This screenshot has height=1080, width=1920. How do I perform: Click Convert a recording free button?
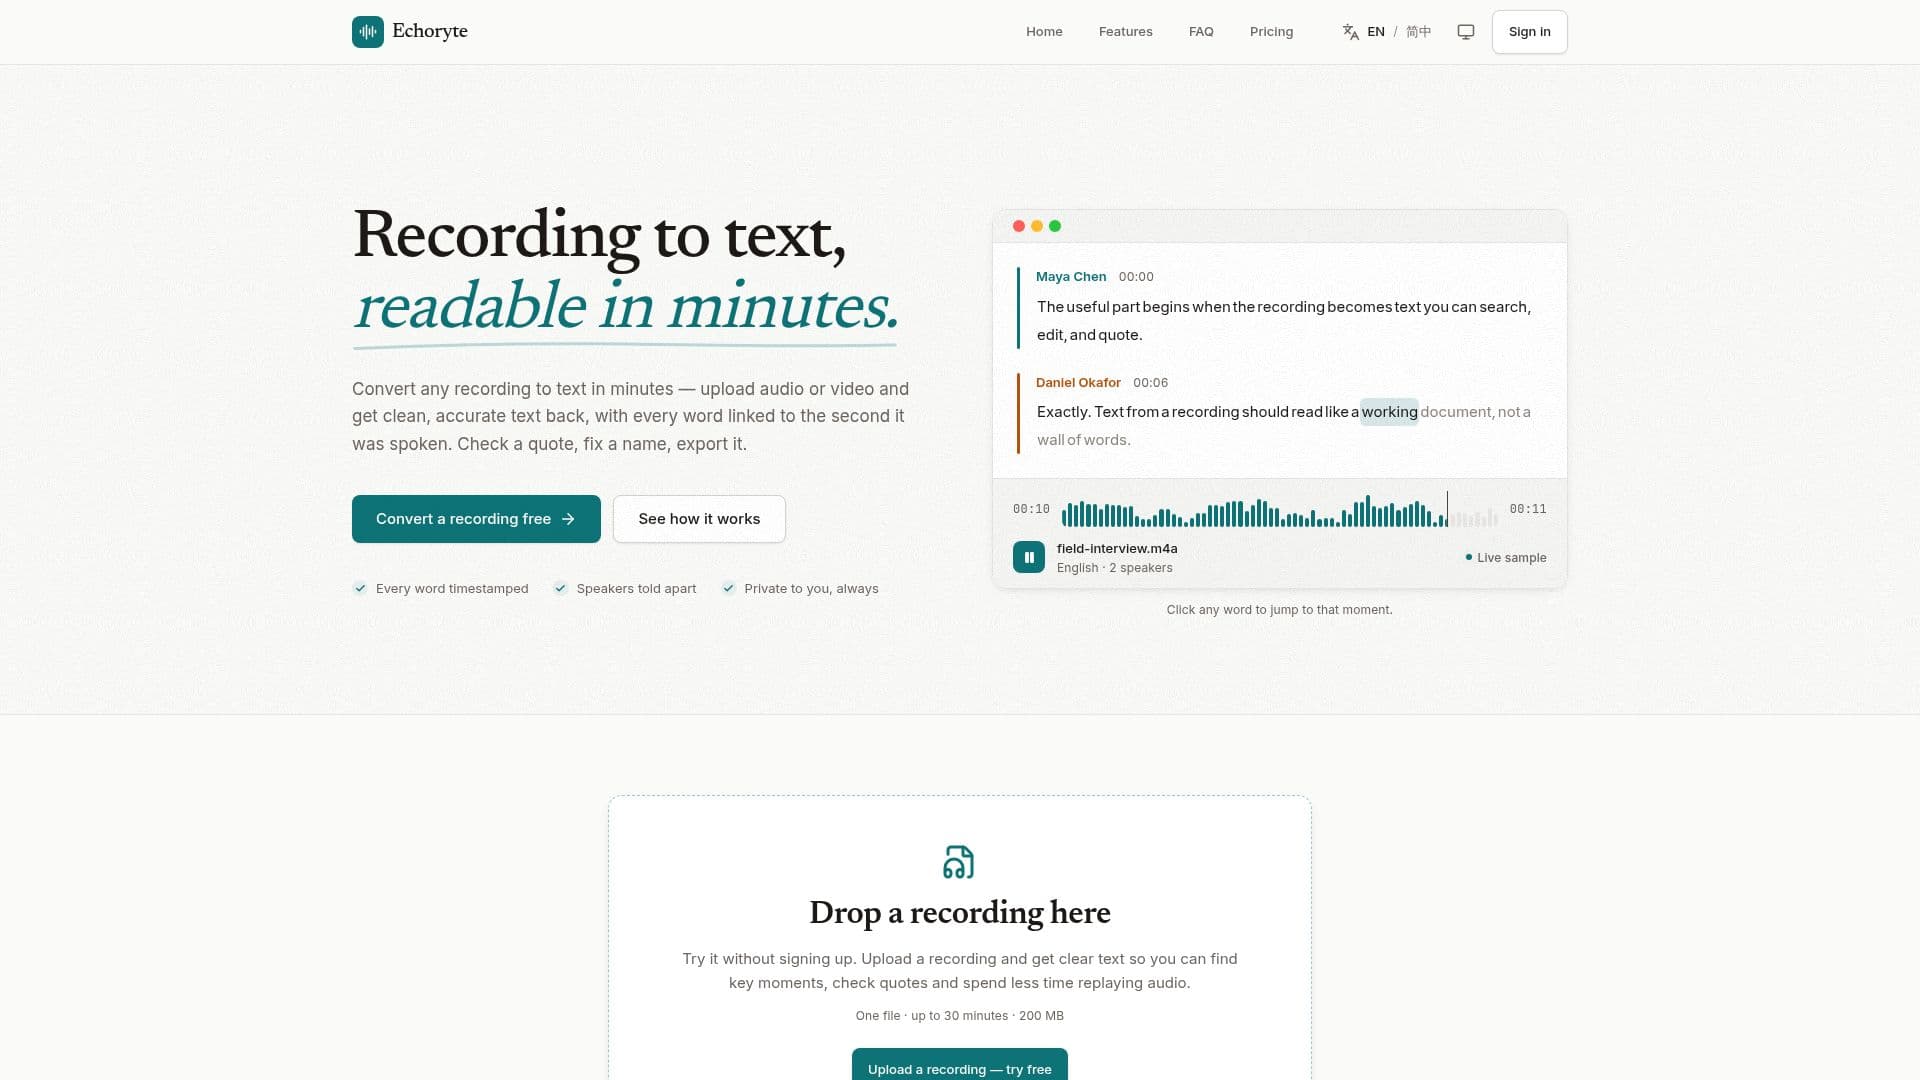pyautogui.click(x=476, y=519)
